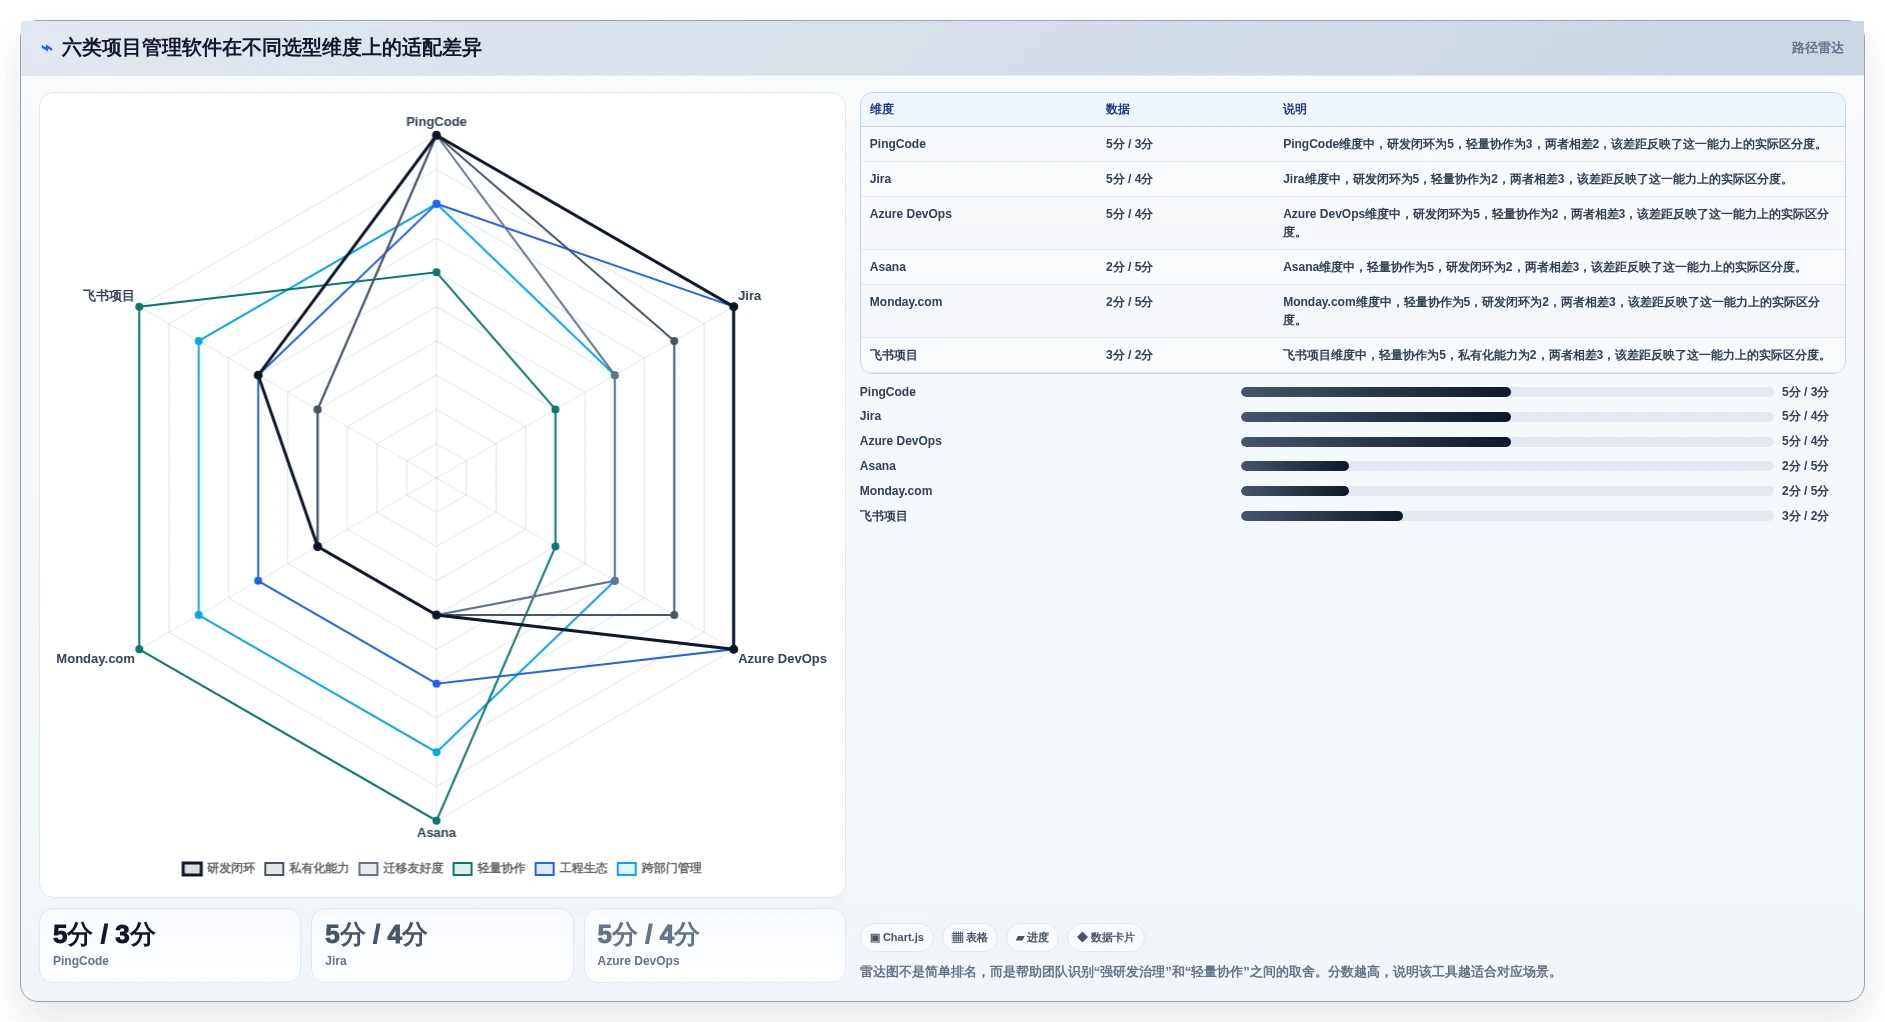The height and width of the screenshot is (1022, 1885).
Task: Click the 表格 tag chip
Action: click(x=970, y=938)
